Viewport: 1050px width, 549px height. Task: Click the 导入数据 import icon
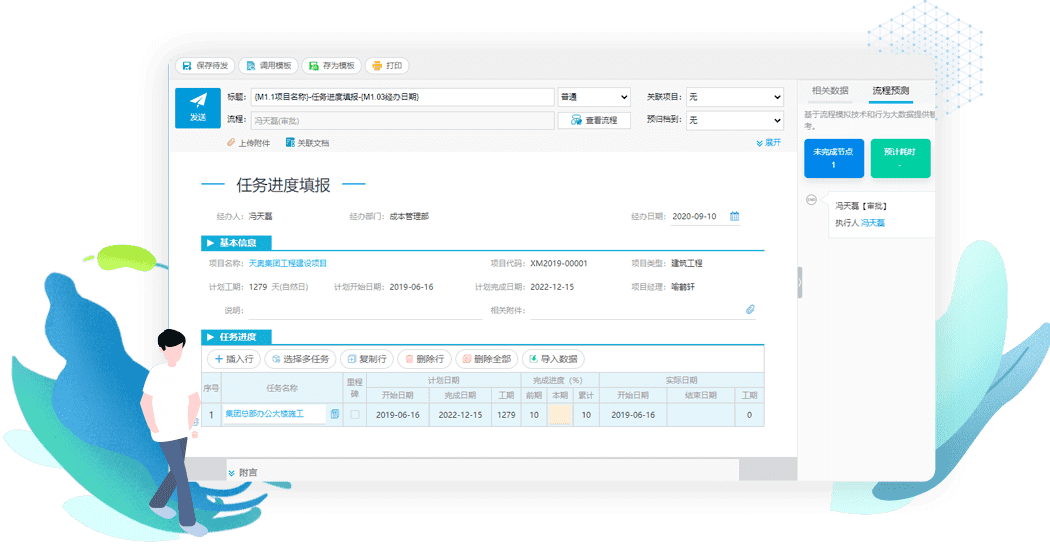pyautogui.click(x=533, y=359)
